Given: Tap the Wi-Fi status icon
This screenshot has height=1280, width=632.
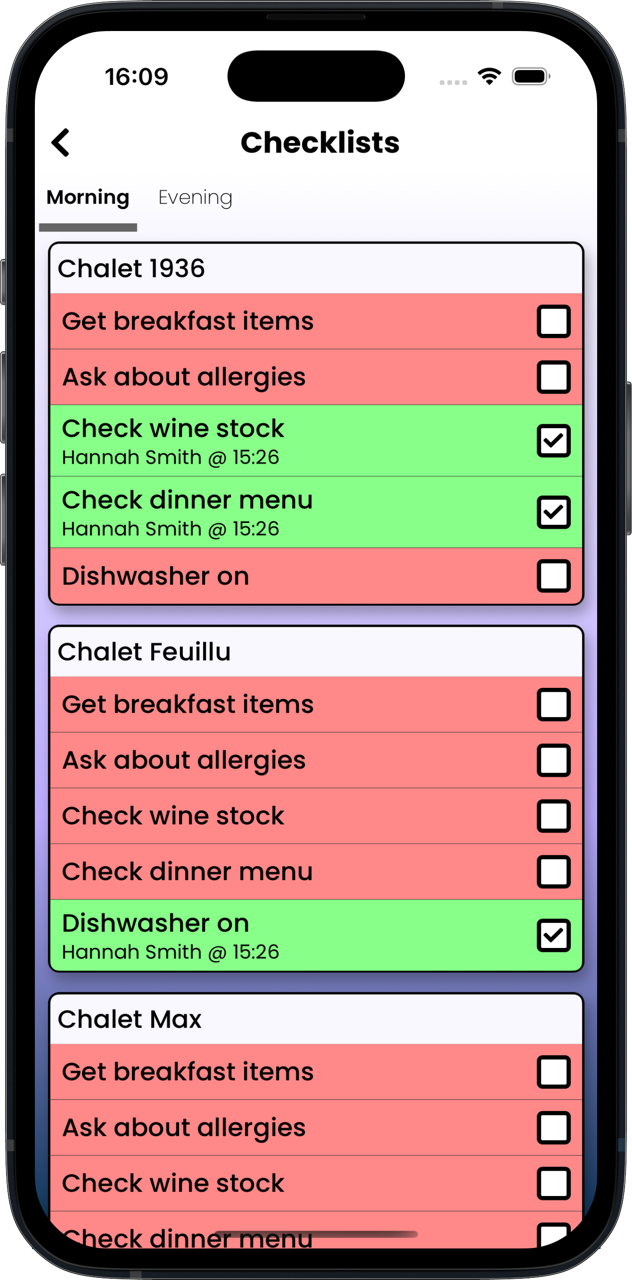Looking at the screenshot, I should (489, 77).
